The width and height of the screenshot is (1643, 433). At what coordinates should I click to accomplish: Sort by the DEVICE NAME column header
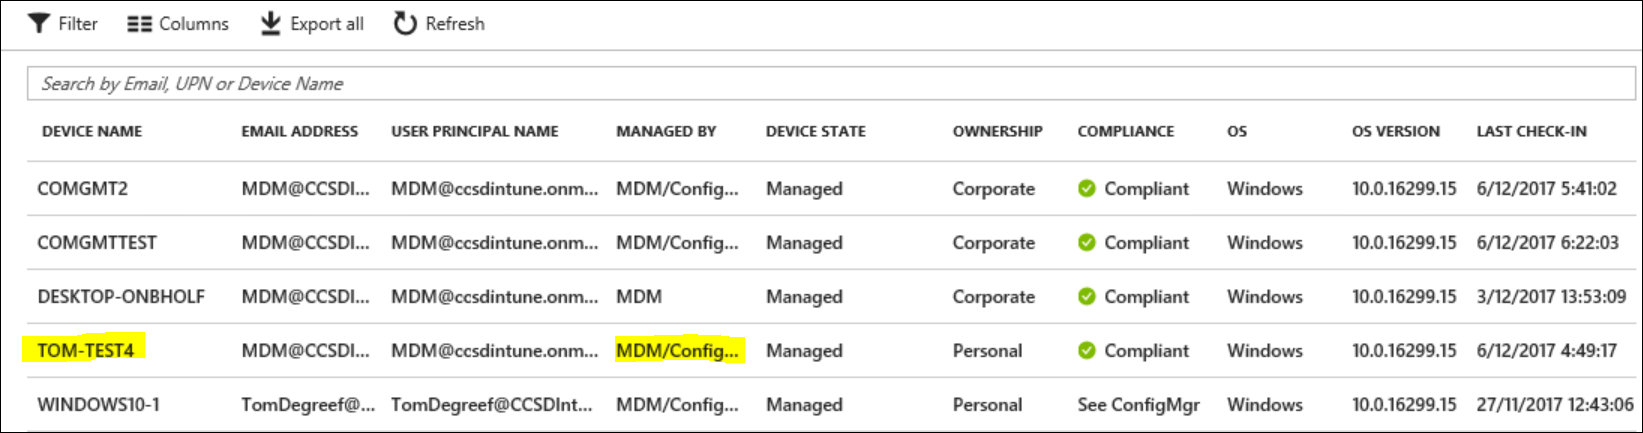(x=92, y=131)
